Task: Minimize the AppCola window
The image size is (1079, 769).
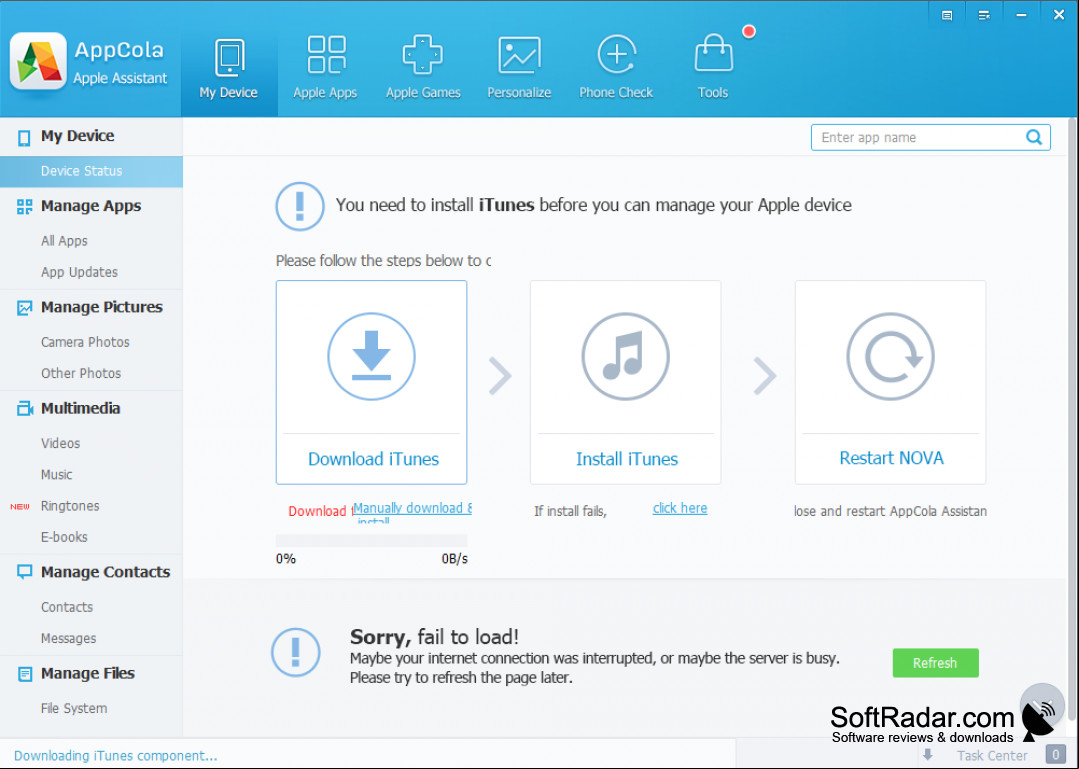Action: click(x=1021, y=15)
